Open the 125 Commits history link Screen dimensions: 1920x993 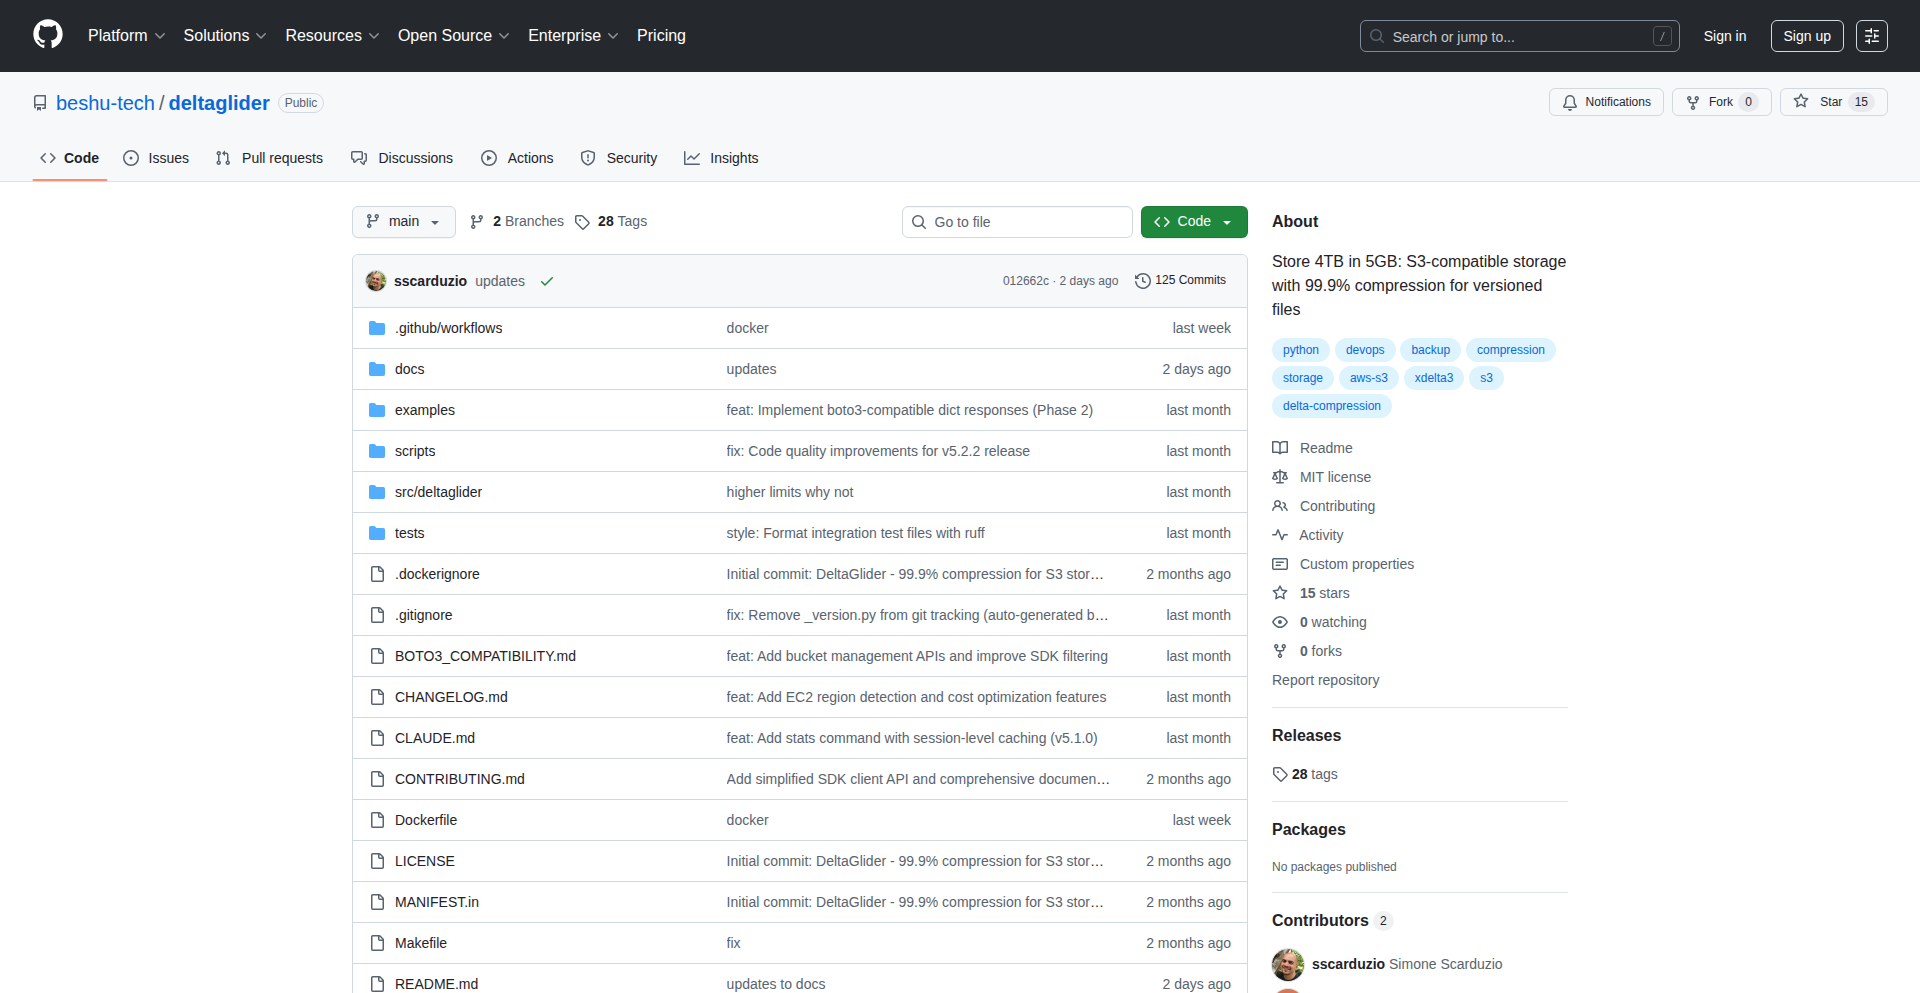tap(1181, 281)
